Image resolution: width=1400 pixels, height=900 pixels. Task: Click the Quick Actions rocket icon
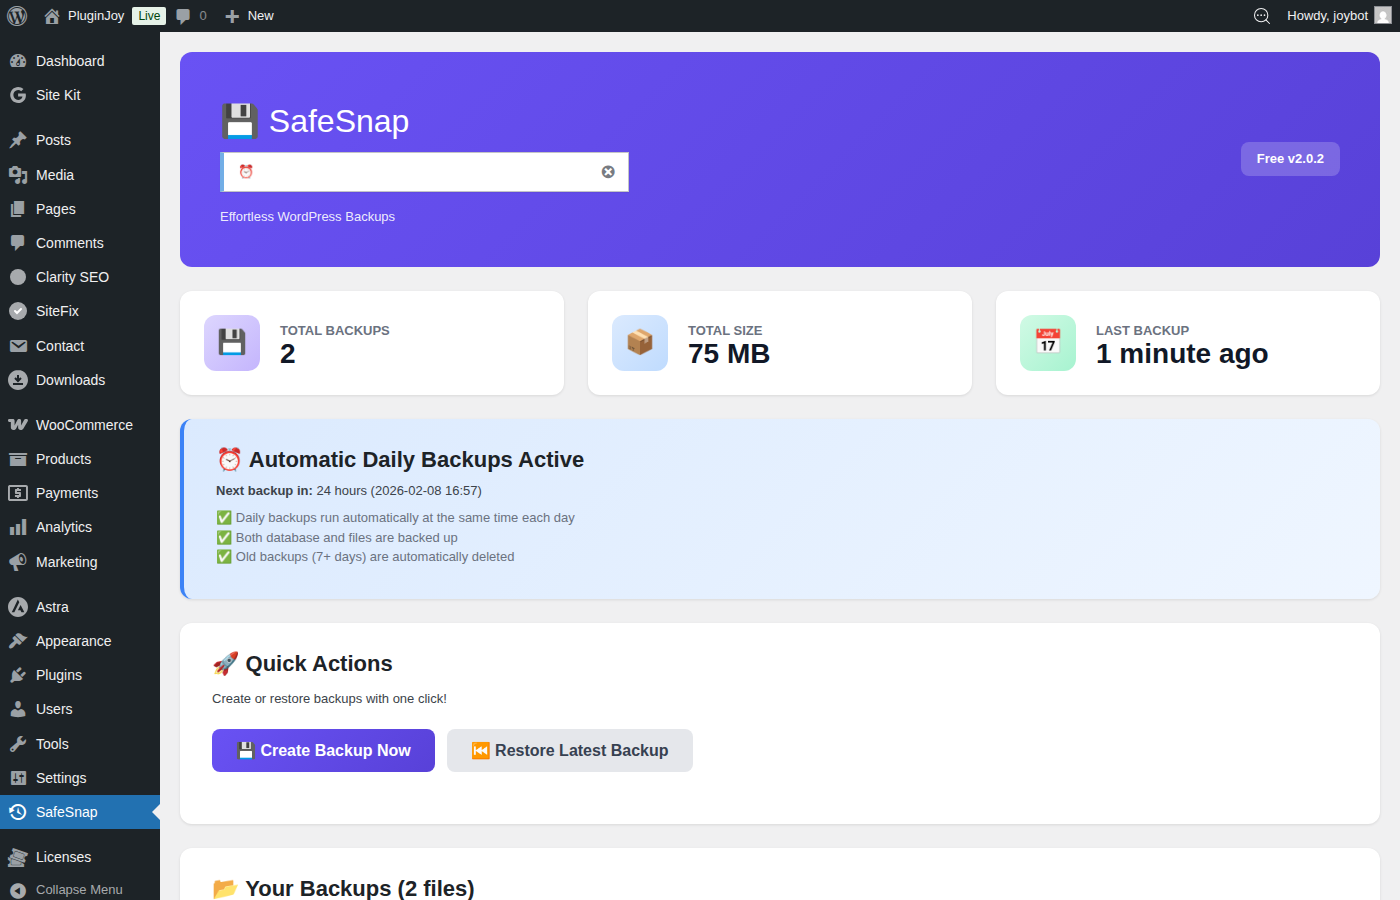click(x=226, y=663)
